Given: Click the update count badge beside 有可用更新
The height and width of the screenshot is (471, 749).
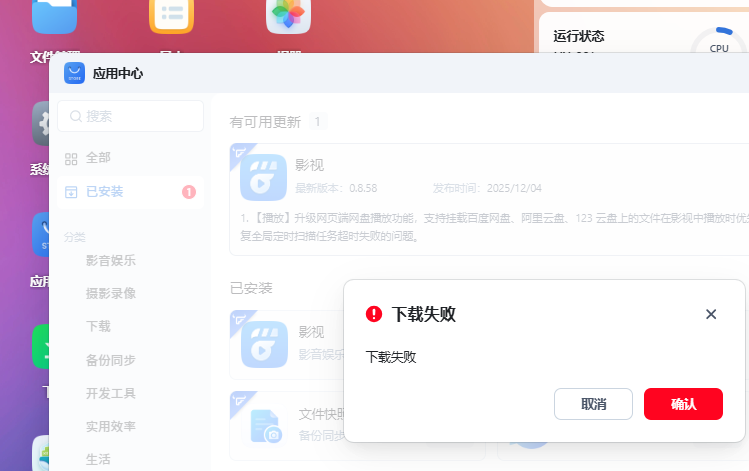Looking at the screenshot, I should tap(317, 122).
